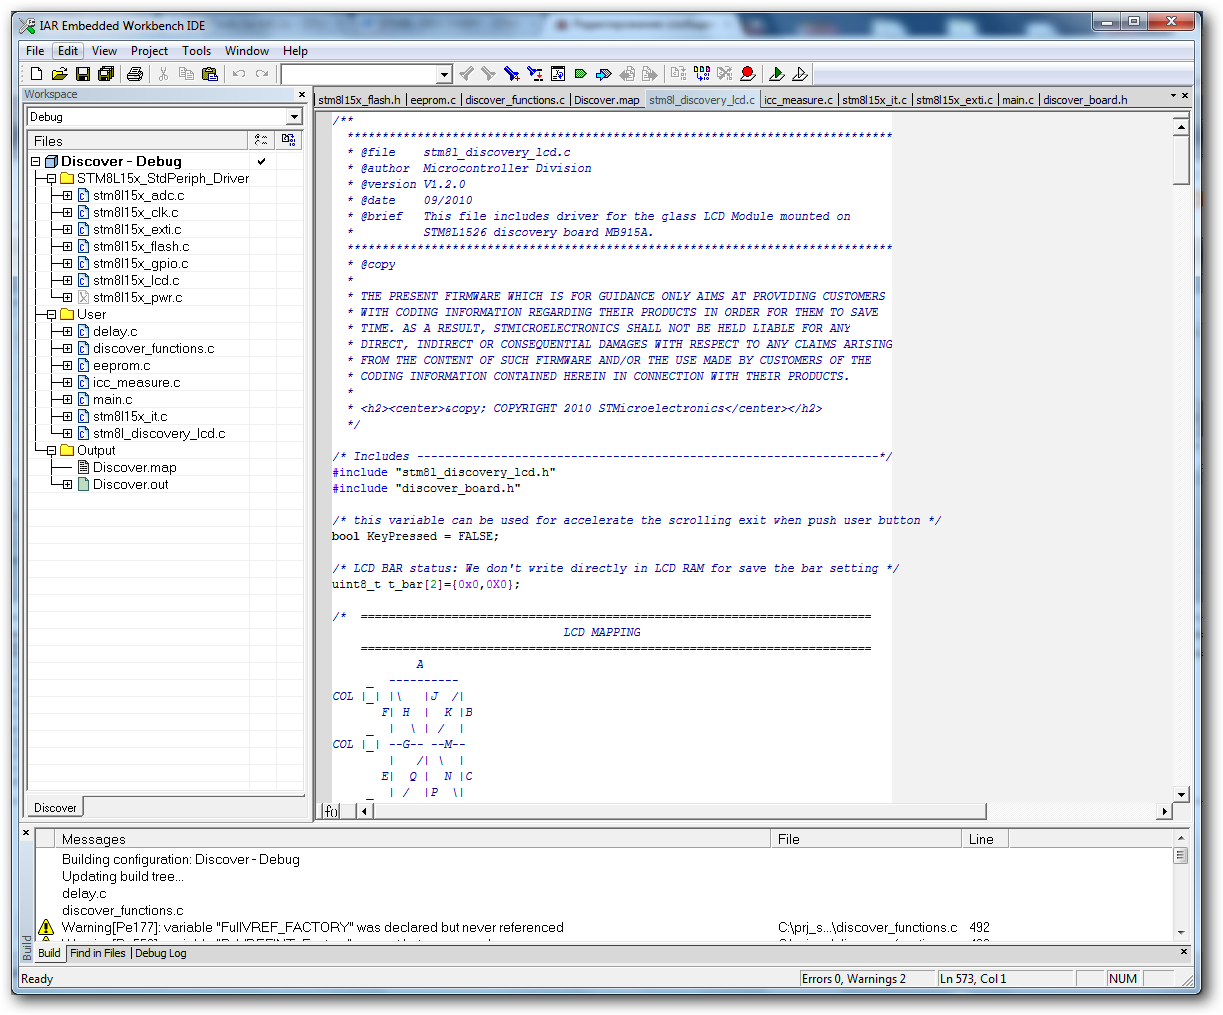Close the Workspace panel
Screen dimensions: 1223x1015
coord(302,95)
